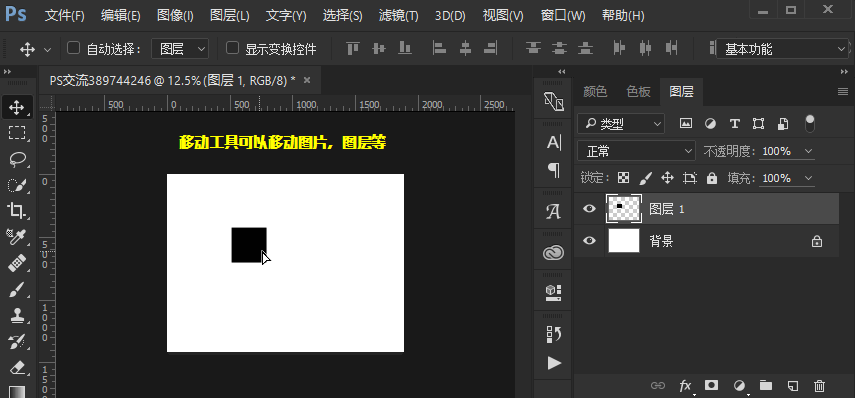Hide the 背景 layer eye icon
The width and height of the screenshot is (855, 398).
coord(589,240)
